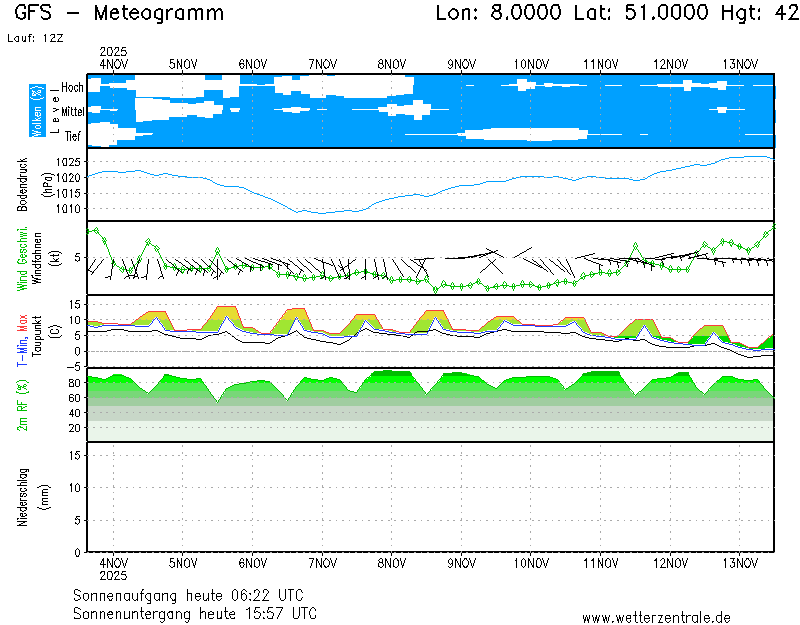Select 10NOV on the bottom date axis
Screen dimensions: 800x625
[x=530, y=563]
